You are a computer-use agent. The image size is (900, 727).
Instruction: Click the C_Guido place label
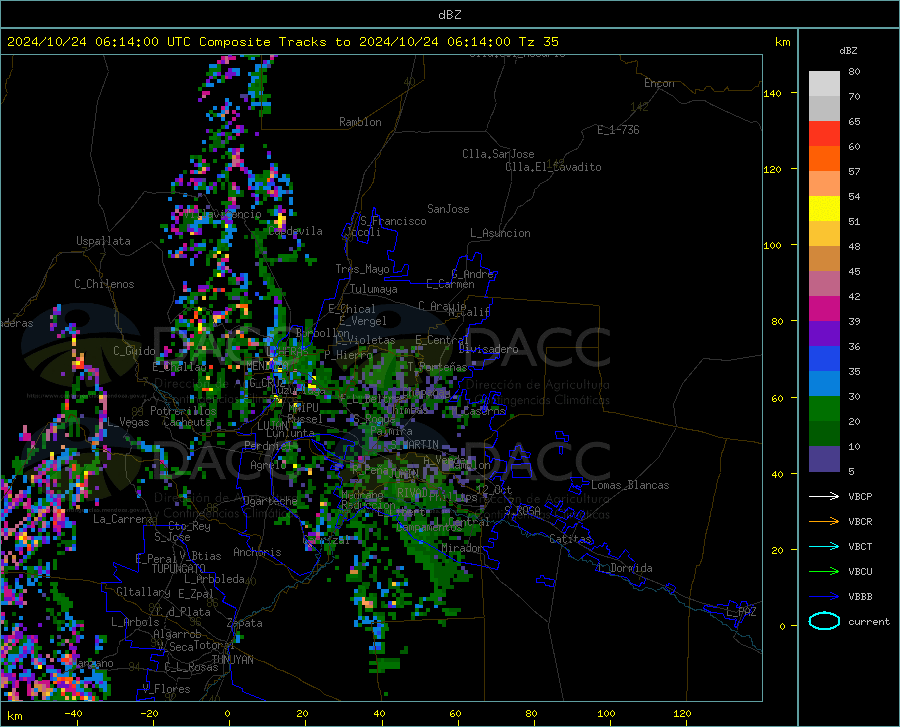click(134, 351)
